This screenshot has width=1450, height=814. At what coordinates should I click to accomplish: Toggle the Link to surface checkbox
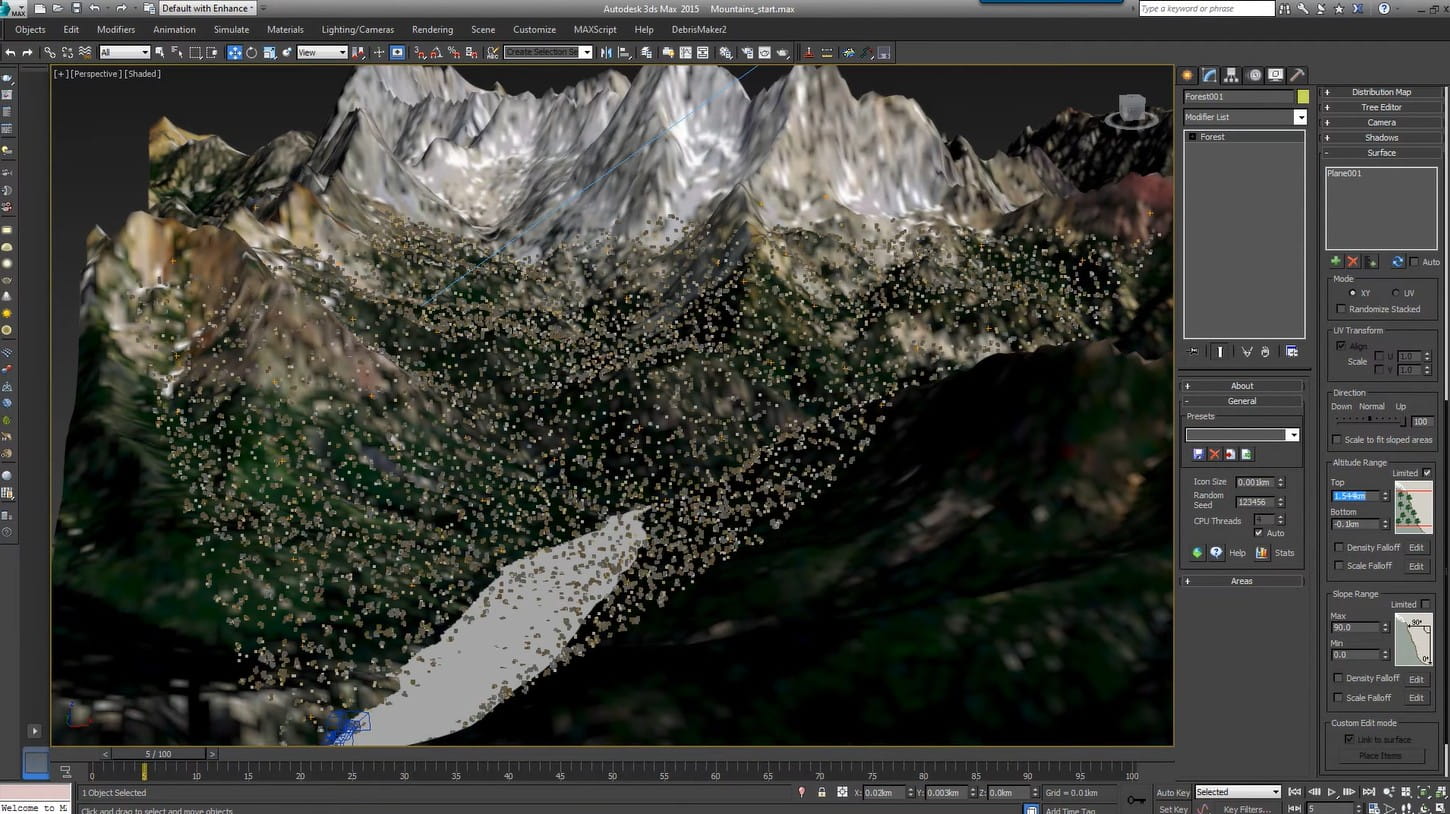pos(1349,739)
